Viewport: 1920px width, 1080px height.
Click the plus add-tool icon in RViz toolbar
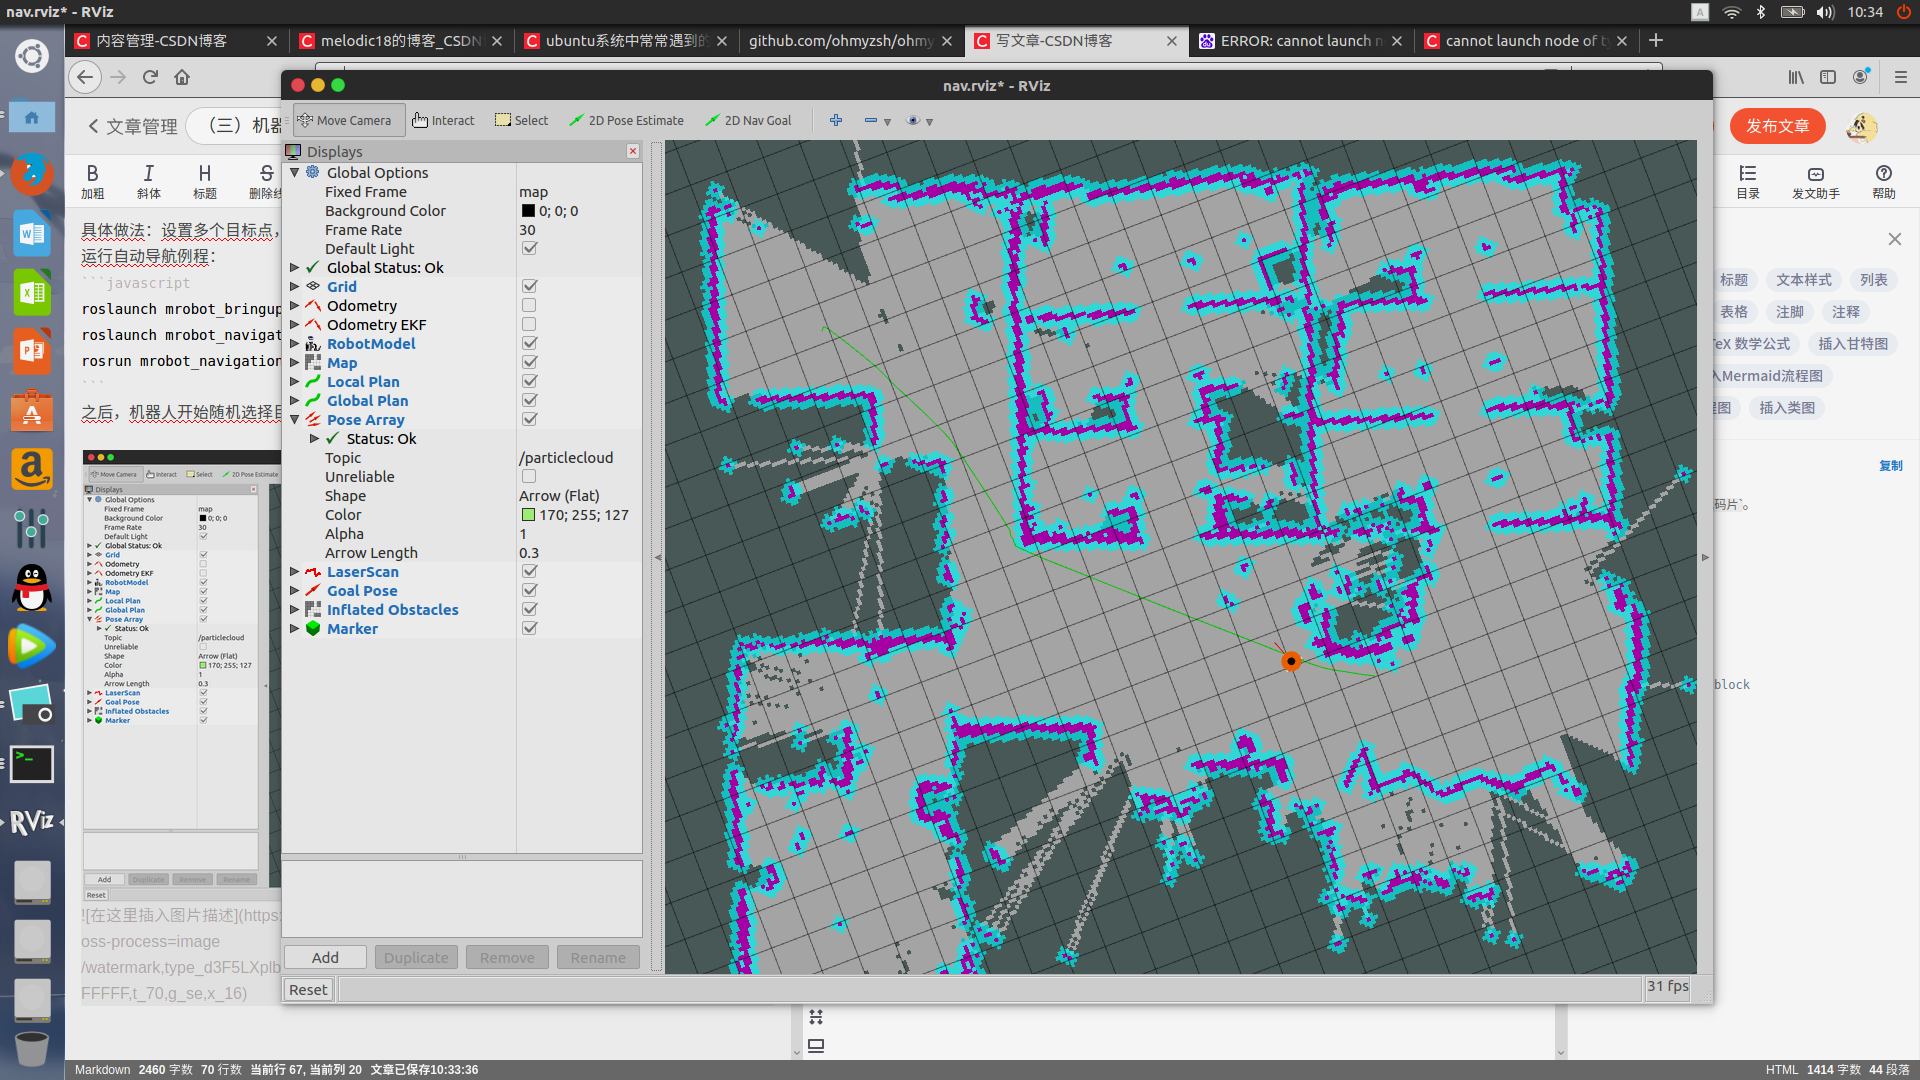836,121
